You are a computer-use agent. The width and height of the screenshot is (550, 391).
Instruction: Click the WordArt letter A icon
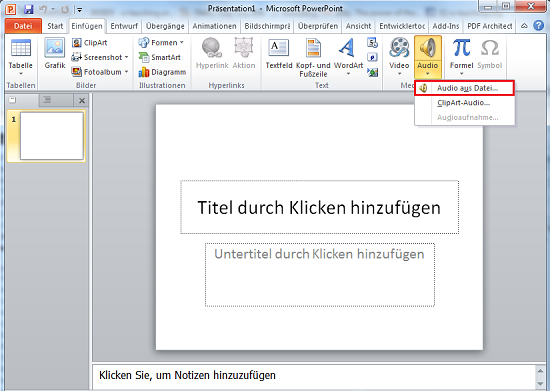(x=347, y=48)
